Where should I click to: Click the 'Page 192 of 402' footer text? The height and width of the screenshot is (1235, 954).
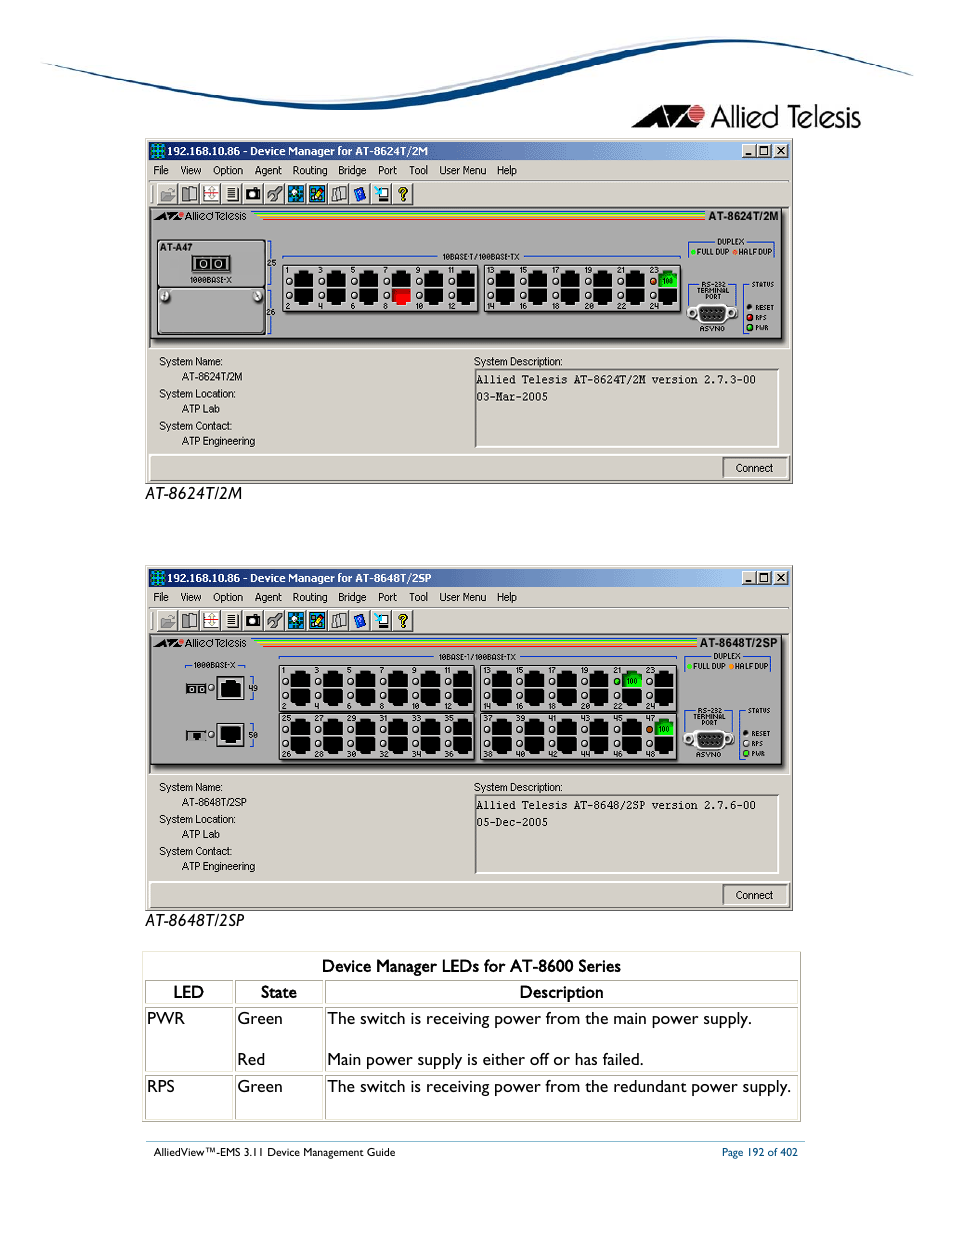(760, 1153)
